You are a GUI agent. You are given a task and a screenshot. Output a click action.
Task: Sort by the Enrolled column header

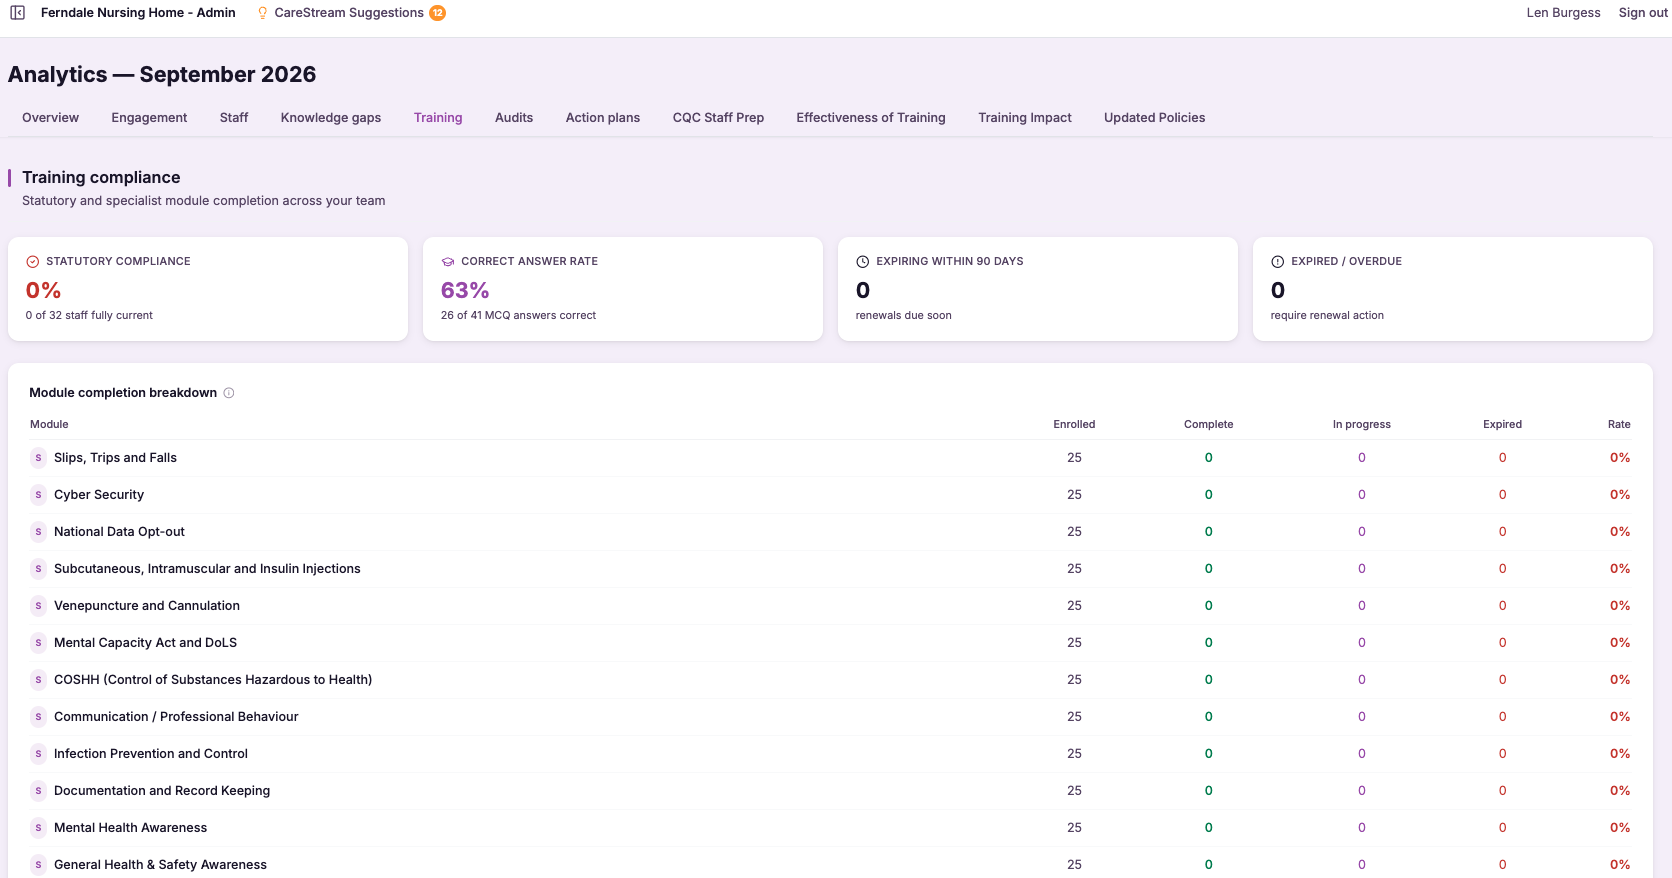pos(1074,424)
